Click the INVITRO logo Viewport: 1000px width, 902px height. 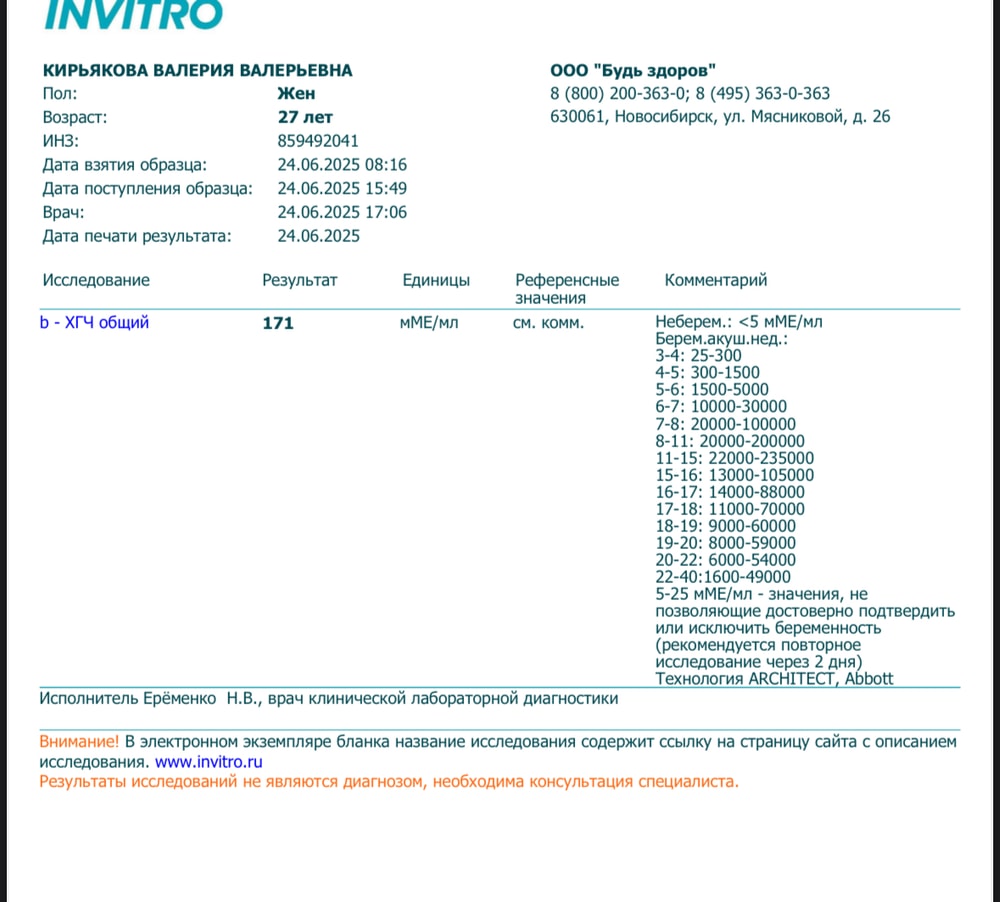click(133, 14)
